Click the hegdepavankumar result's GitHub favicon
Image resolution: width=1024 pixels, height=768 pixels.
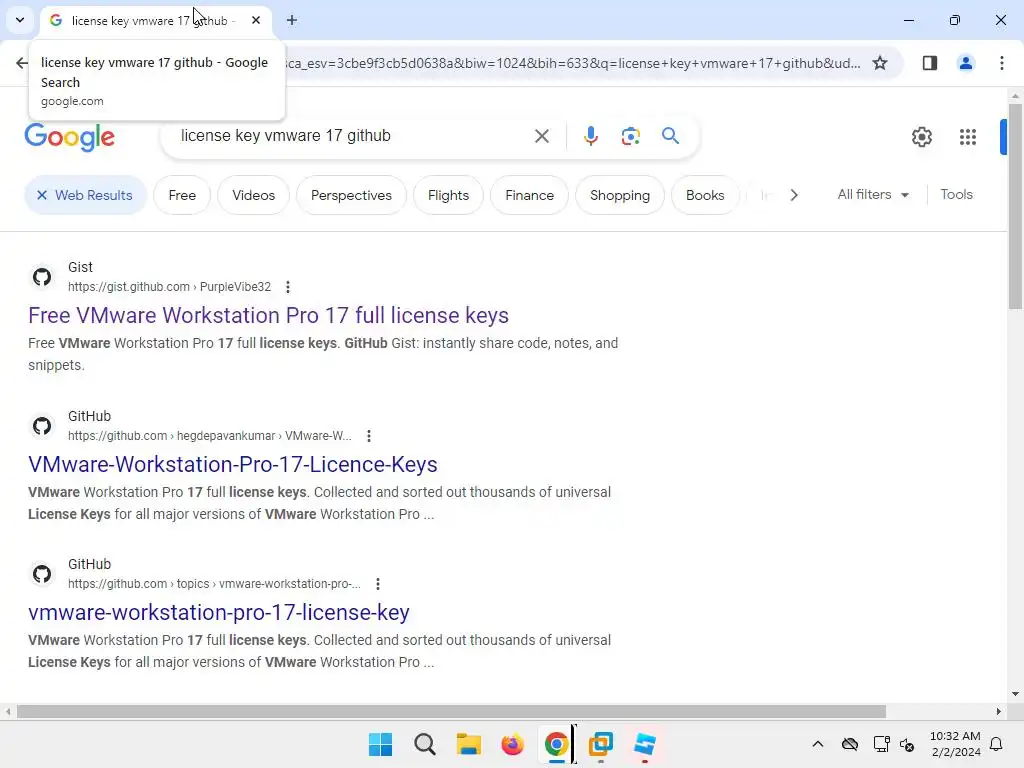(42, 426)
